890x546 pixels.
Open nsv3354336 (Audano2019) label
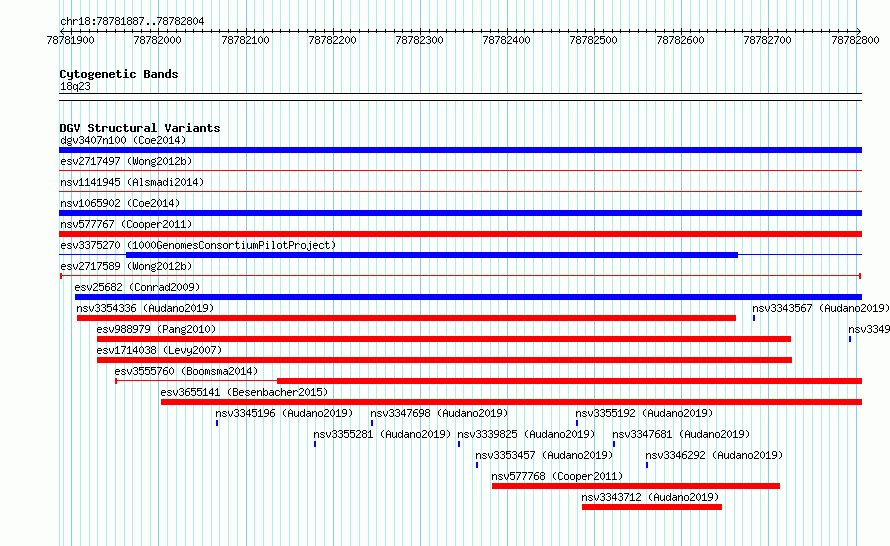tap(145, 308)
